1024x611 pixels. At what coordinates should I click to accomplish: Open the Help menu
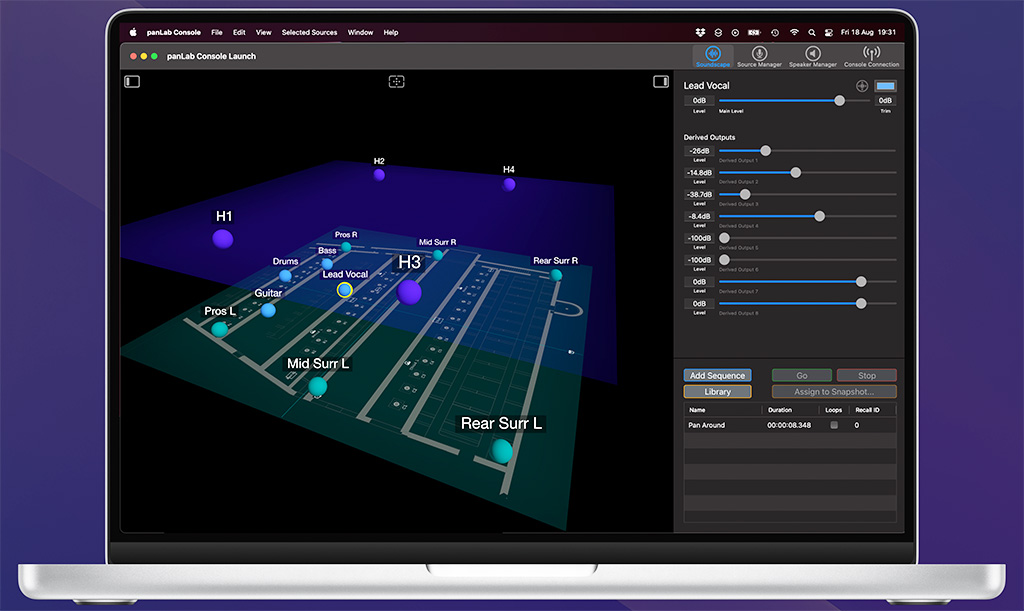[x=391, y=32]
